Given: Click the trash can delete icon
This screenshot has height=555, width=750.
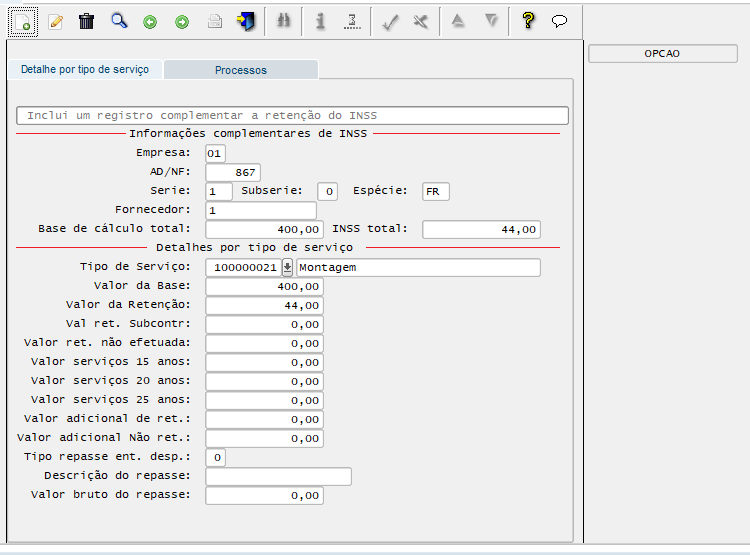Looking at the screenshot, I should pyautogui.click(x=87, y=22).
